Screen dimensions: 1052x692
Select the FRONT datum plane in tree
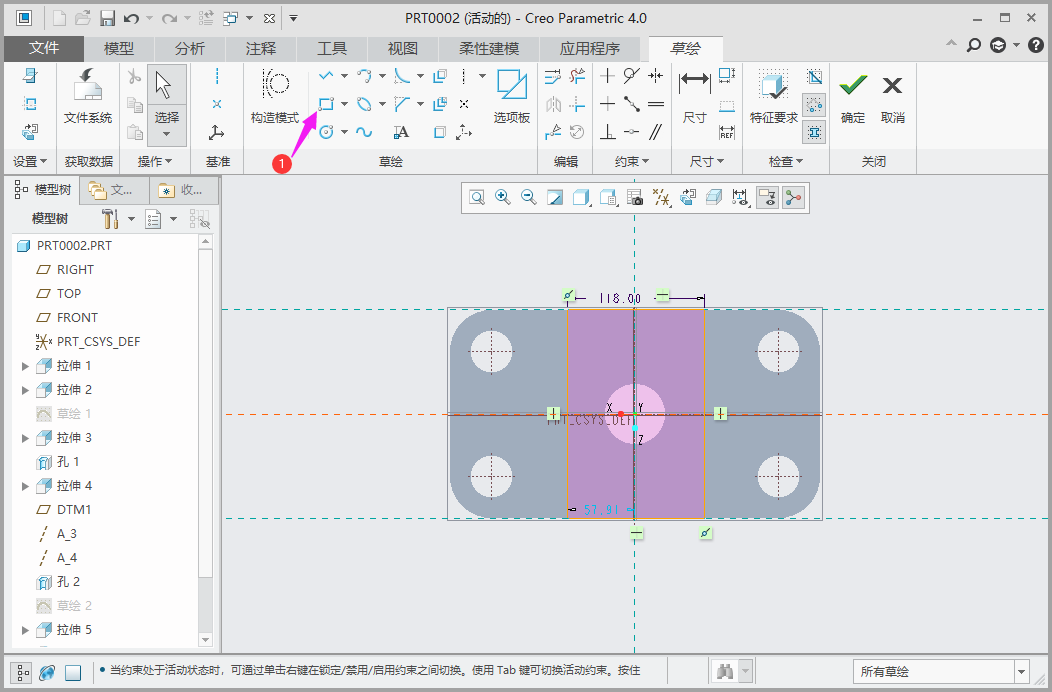pos(77,317)
